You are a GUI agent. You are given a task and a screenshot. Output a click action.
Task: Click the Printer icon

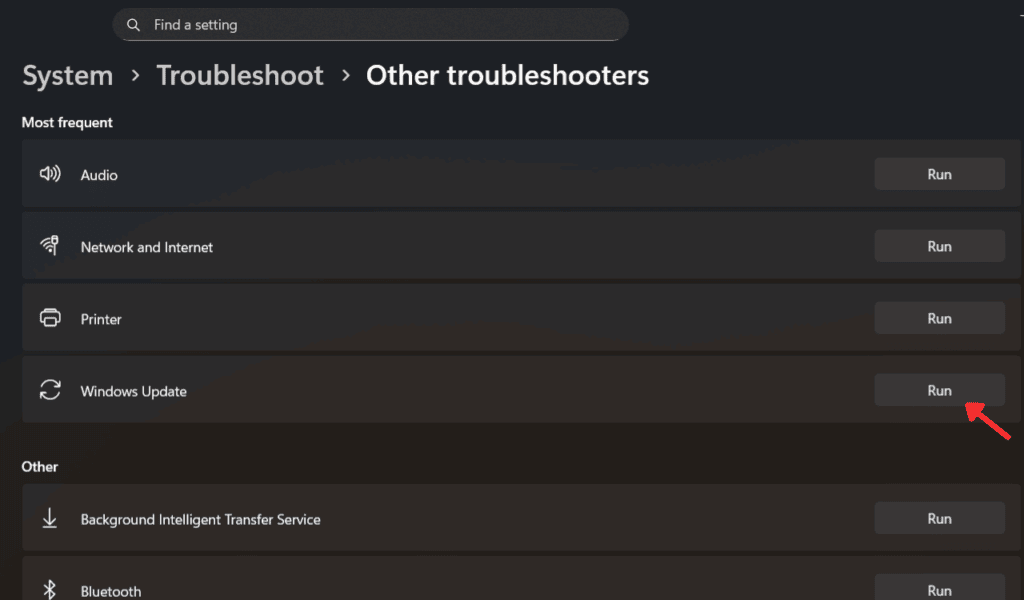click(49, 319)
